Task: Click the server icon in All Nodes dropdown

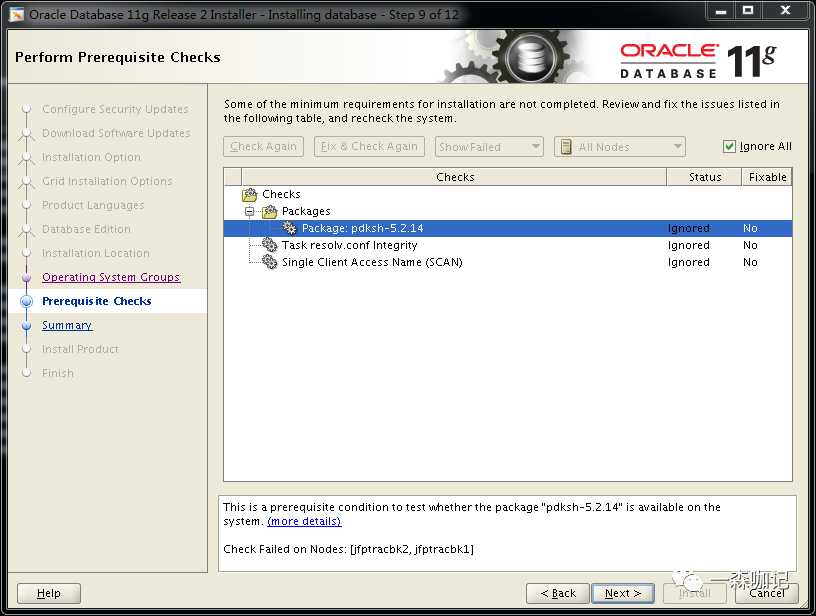Action: 566,147
